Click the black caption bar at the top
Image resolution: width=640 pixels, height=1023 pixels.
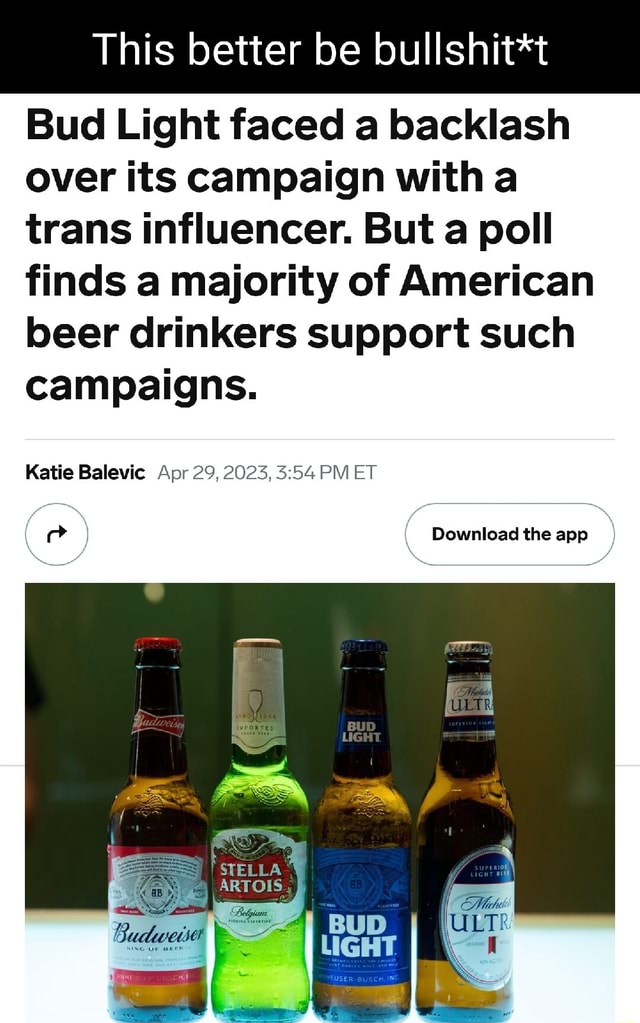click(320, 45)
